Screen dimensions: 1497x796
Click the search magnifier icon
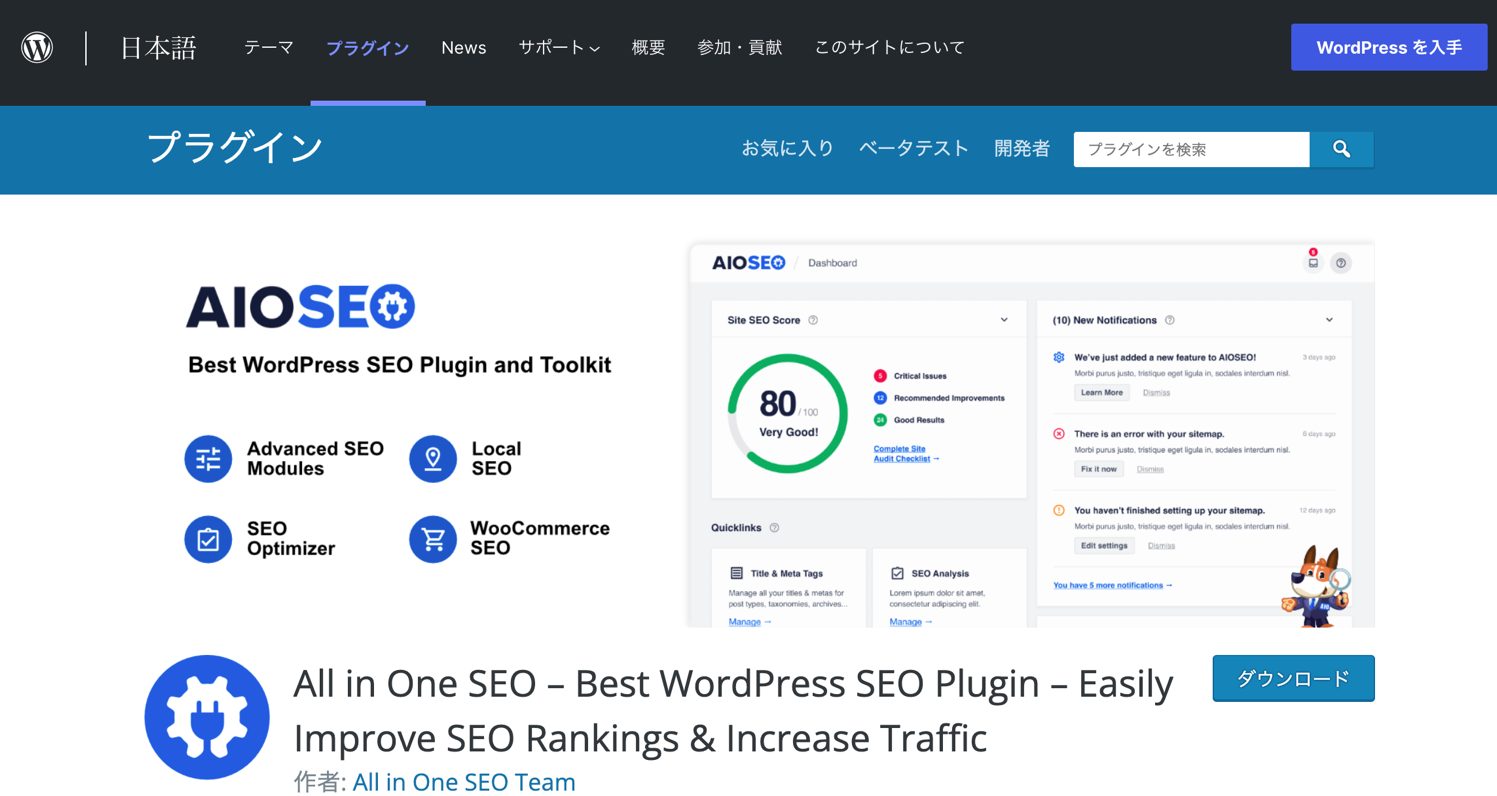pyautogui.click(x=1341, y=149)
